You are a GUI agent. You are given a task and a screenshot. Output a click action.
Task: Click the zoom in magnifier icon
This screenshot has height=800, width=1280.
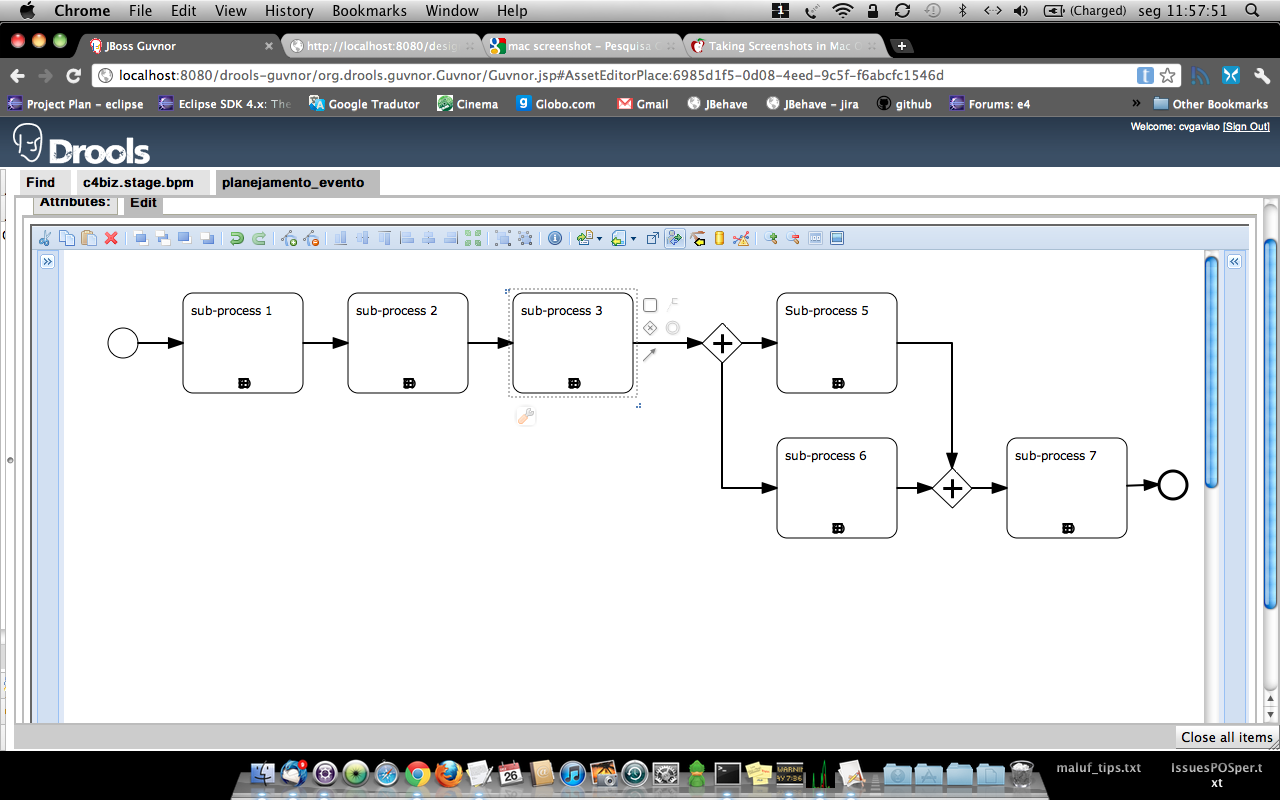click(x=770, y=238)
